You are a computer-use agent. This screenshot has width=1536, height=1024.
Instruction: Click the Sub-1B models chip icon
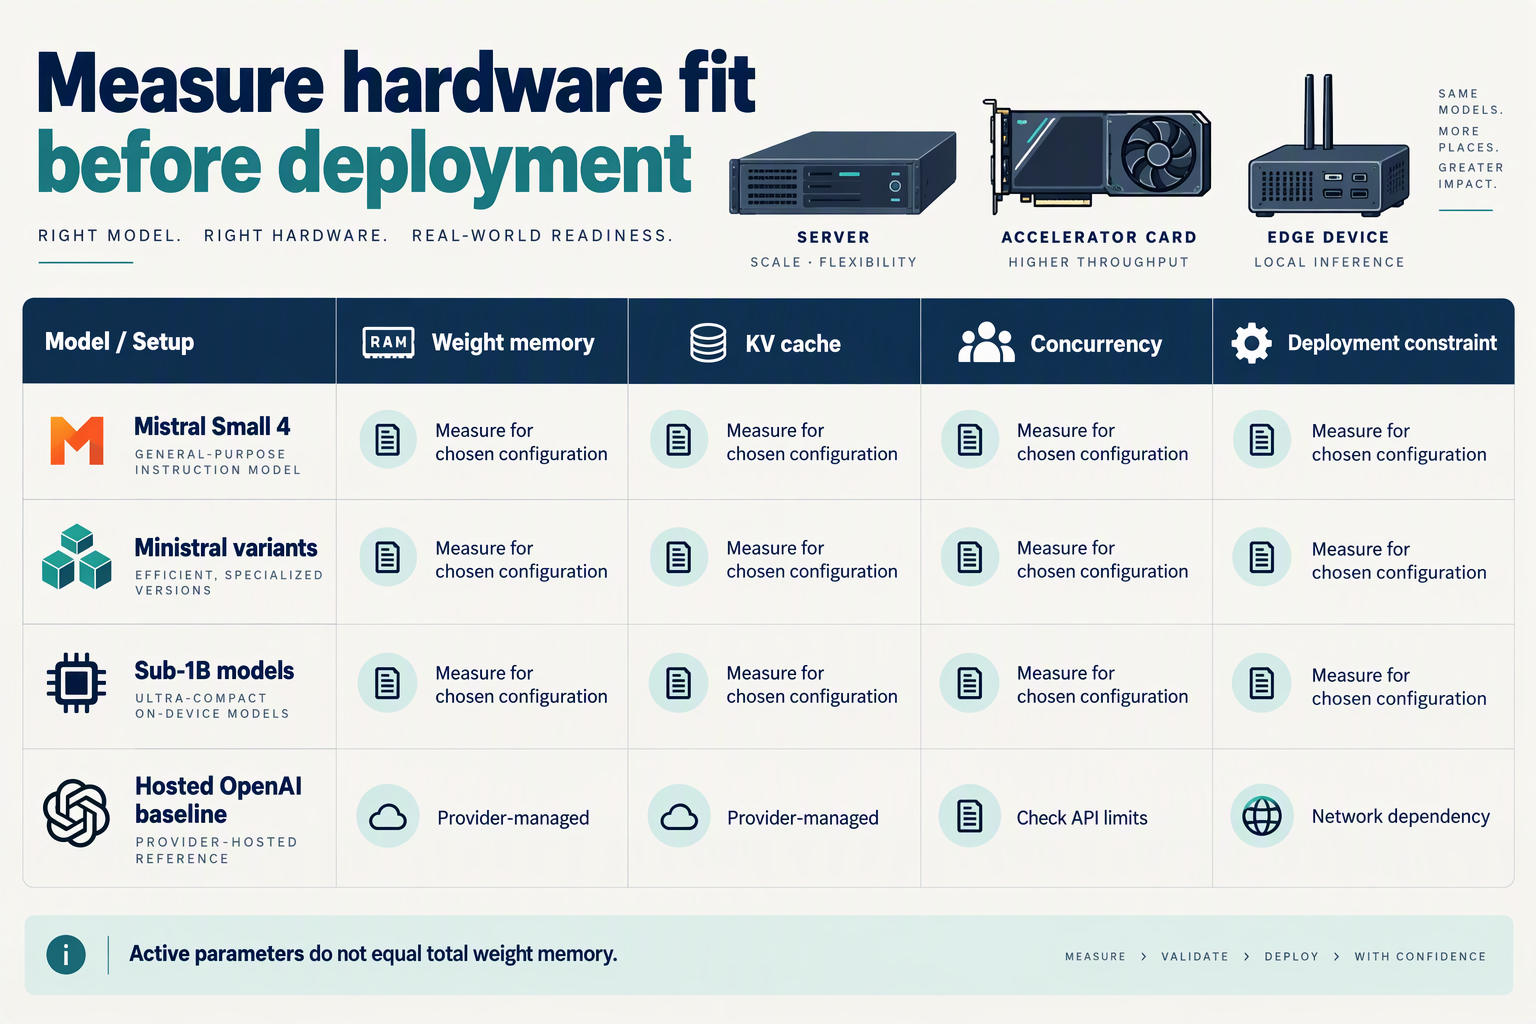point(76,683)
